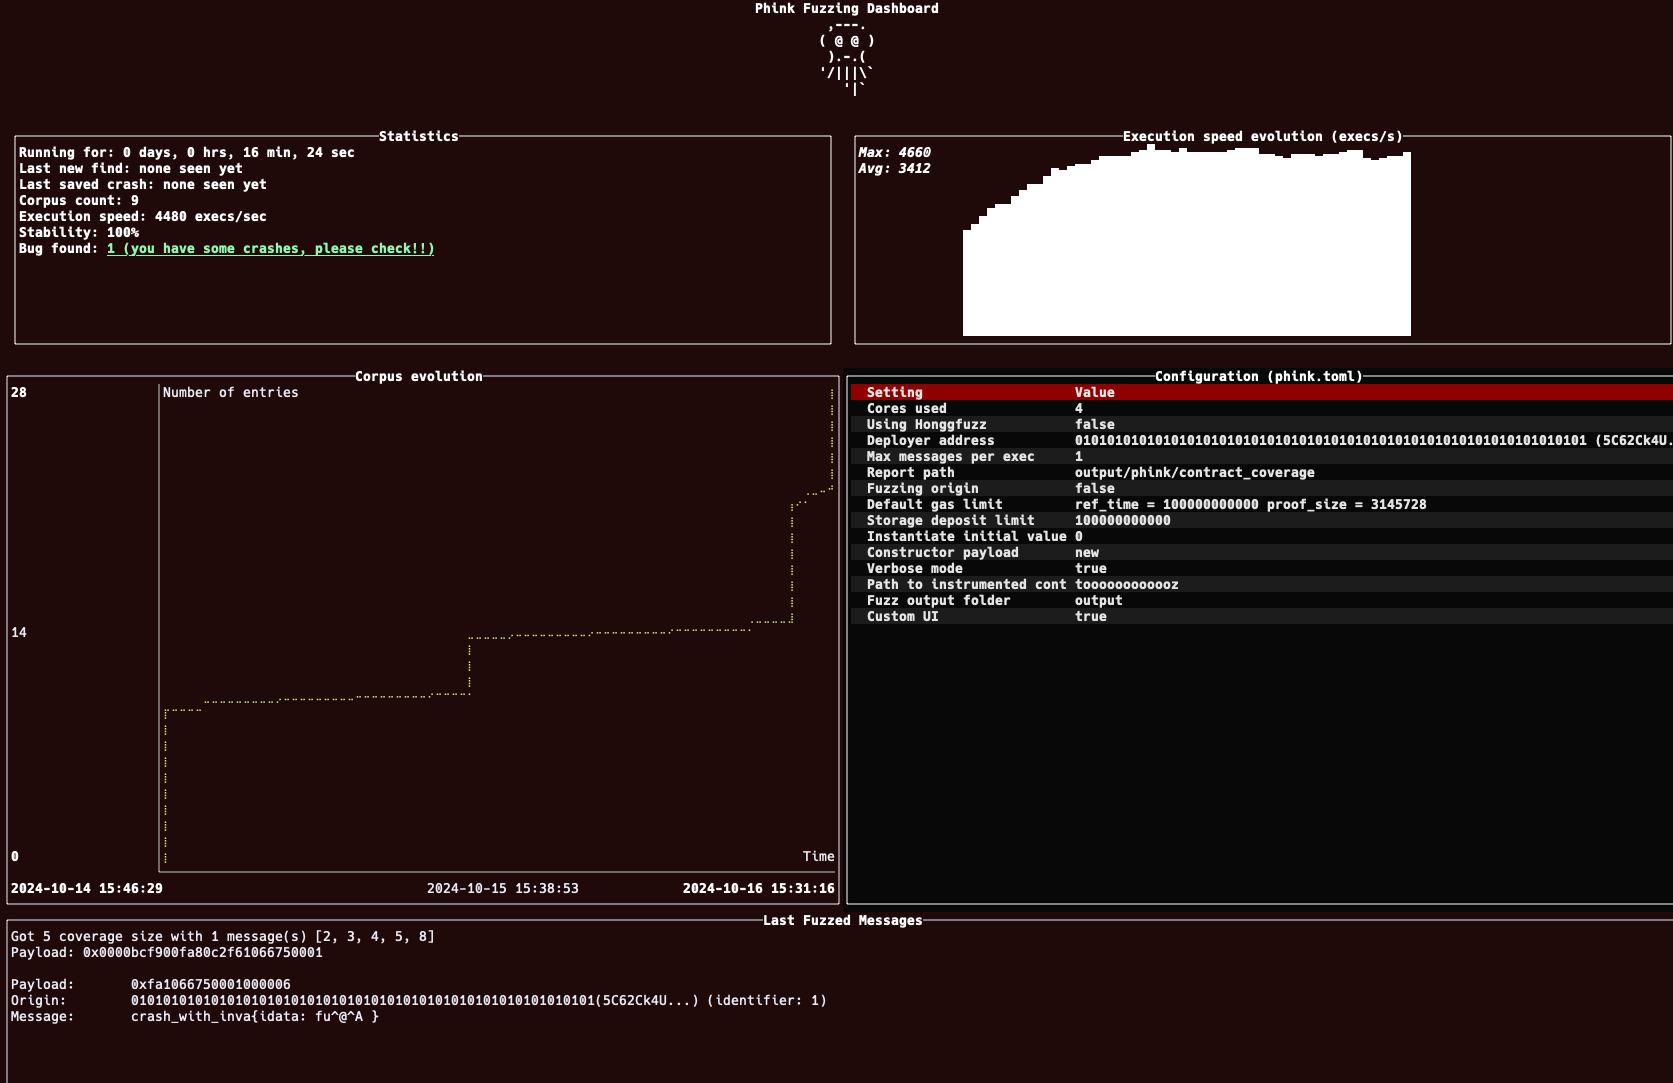Image resolution: width=1673 pixels, height=1083 pixels.
Task: Click the Origin address line
Action: click(418, 1000)
